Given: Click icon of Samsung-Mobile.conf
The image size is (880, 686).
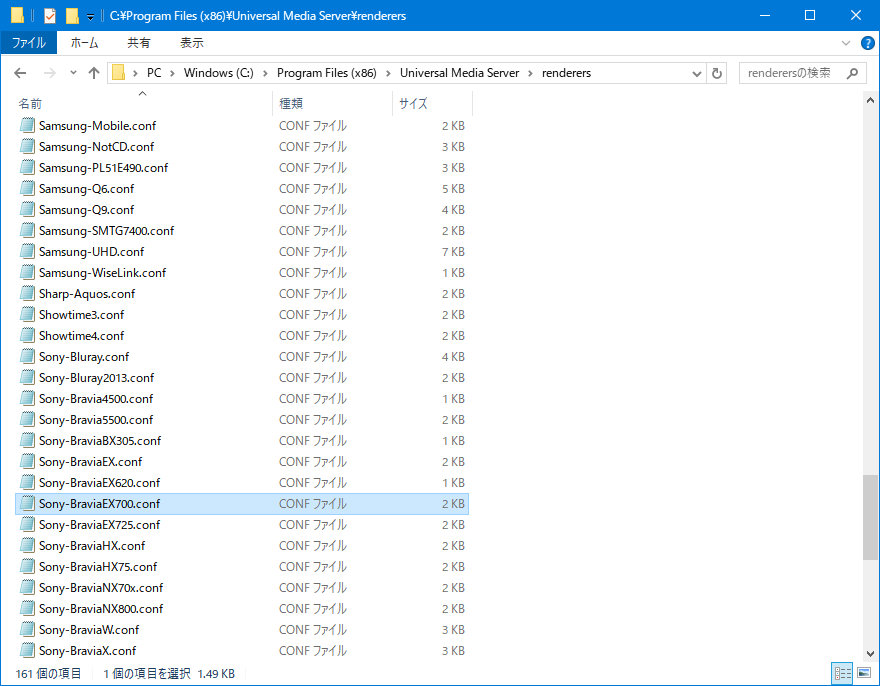Looking at the screenshot, I should coord(27,125).
